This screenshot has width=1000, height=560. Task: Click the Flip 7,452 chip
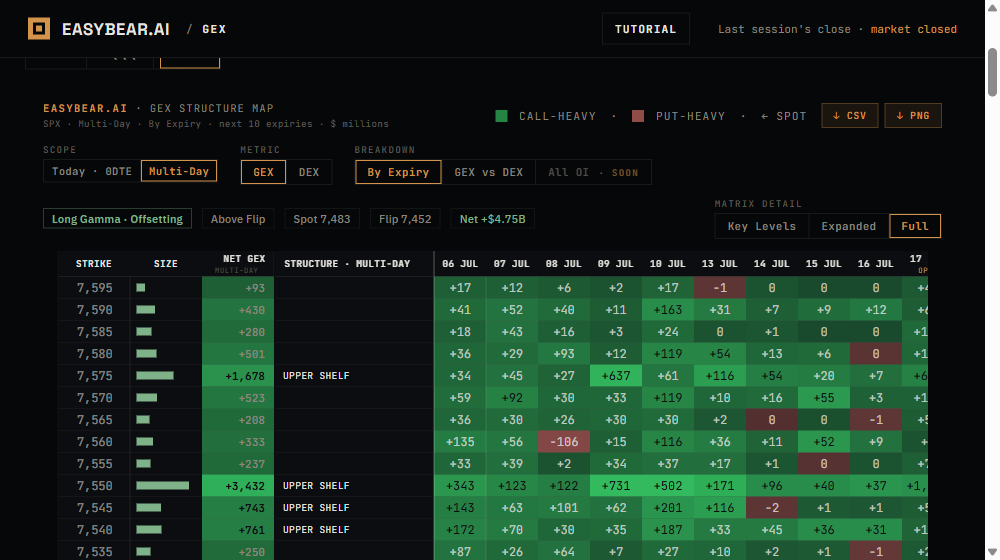click(405, 219)
